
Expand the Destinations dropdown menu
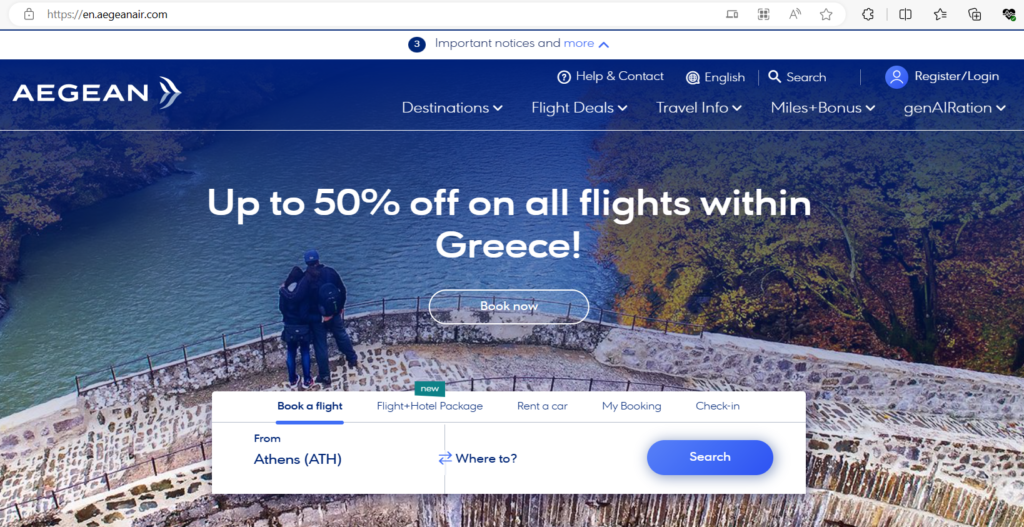pyautogui.click(x=452, y=108)
